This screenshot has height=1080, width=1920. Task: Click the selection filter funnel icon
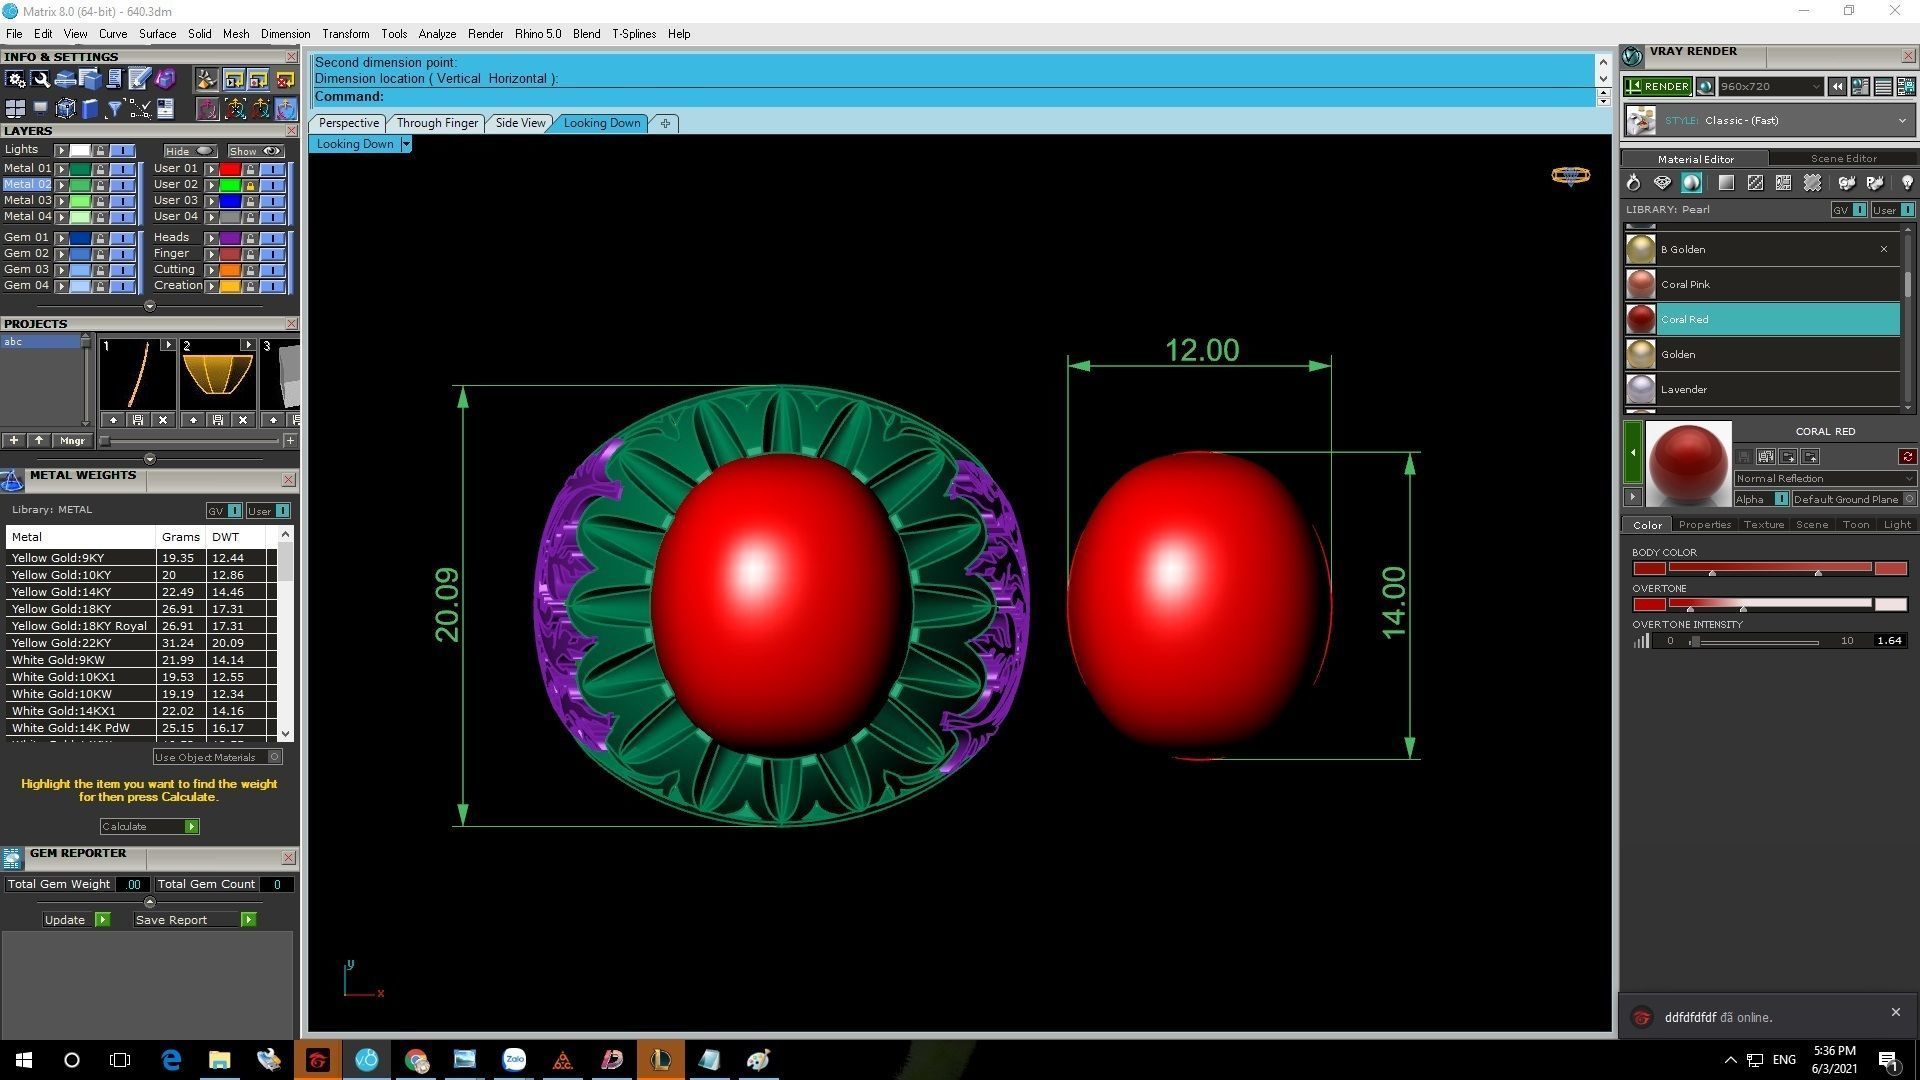tap(114, 108)
